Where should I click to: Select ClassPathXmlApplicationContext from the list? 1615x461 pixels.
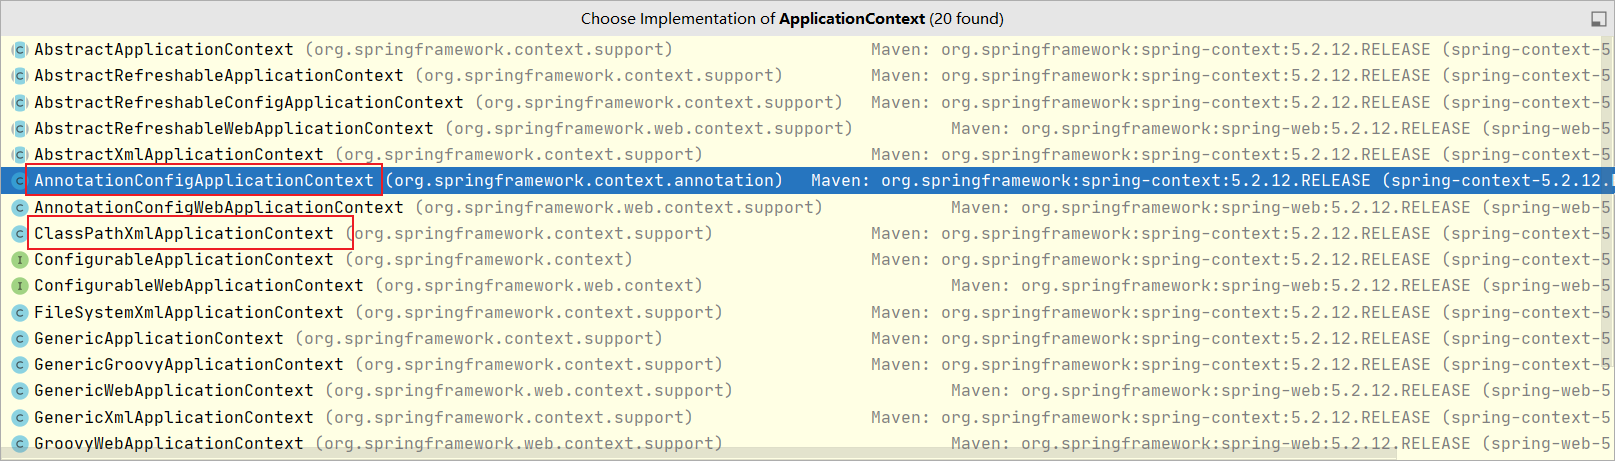click(184, 234)
